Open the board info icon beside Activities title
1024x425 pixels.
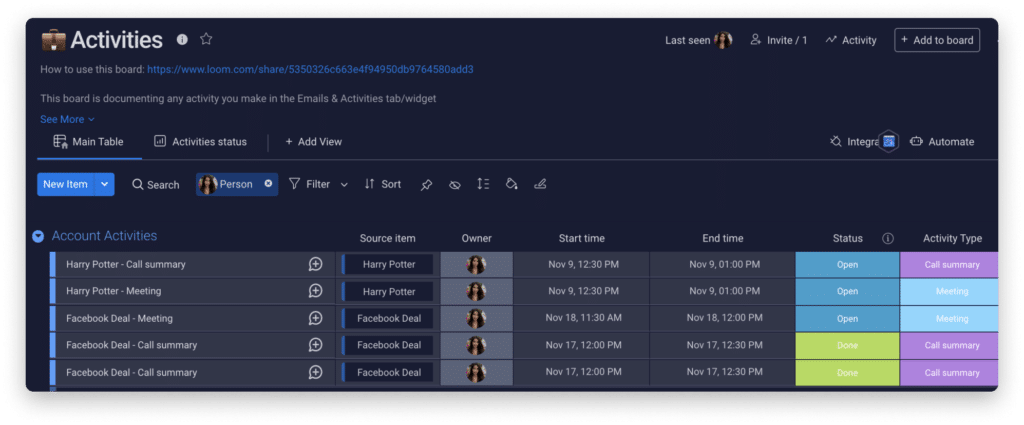pos(182,40)
